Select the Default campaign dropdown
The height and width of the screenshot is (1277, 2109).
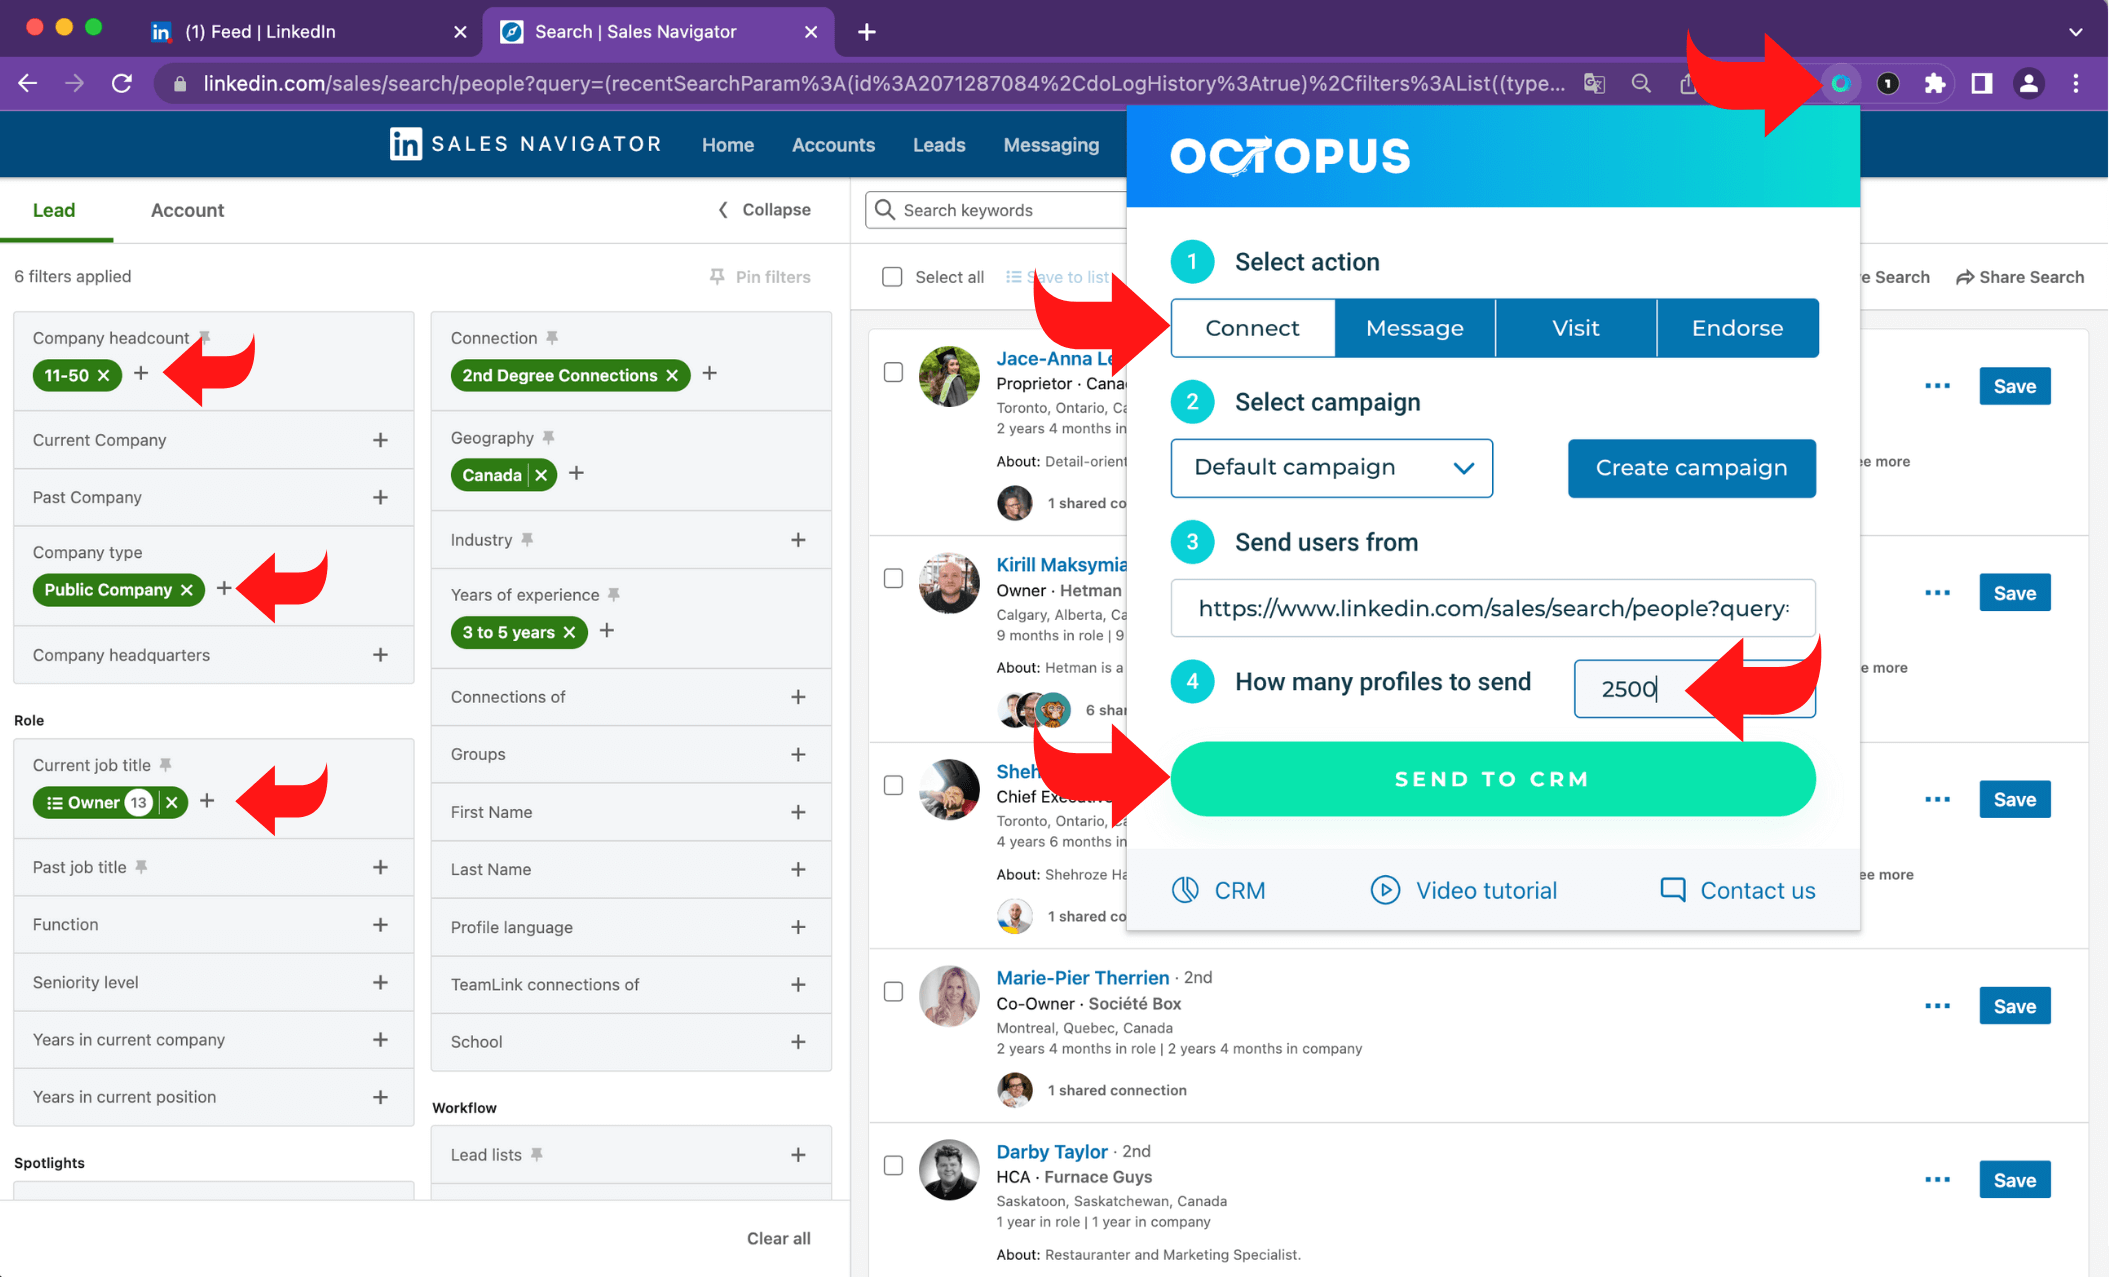coord(1330,467)
